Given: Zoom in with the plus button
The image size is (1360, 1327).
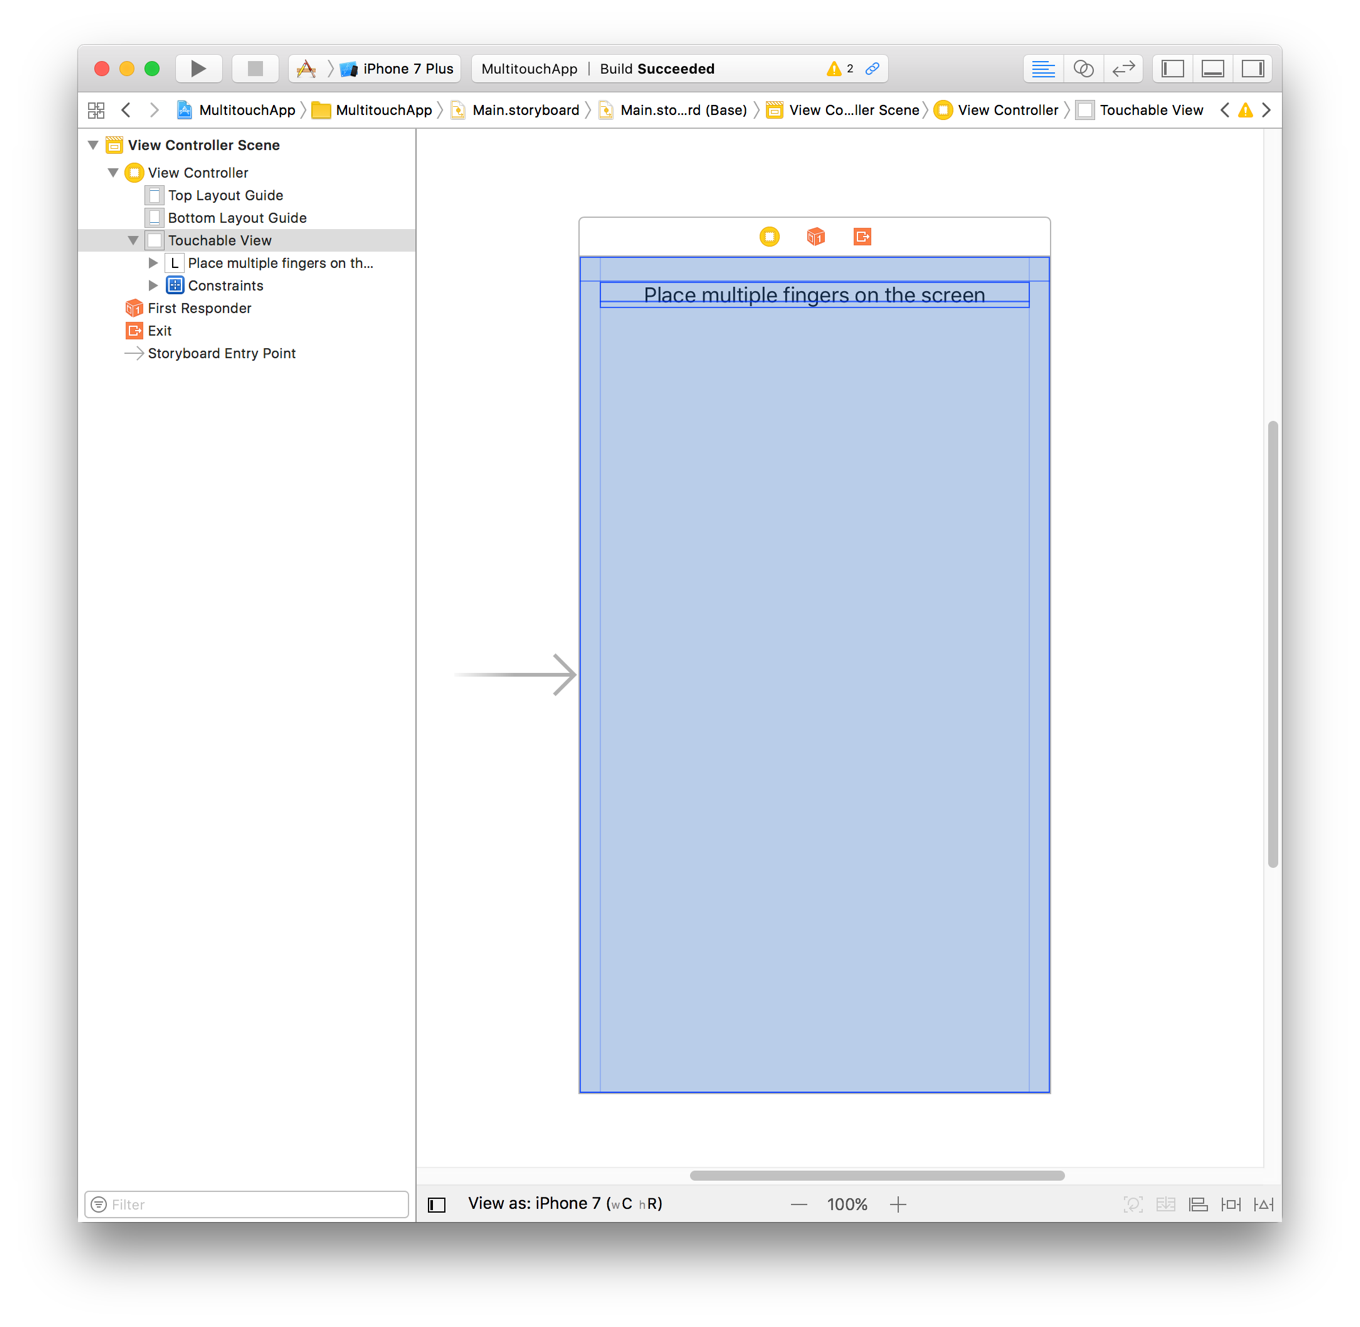Looking at the screenshot, I should coord(898,1205).
